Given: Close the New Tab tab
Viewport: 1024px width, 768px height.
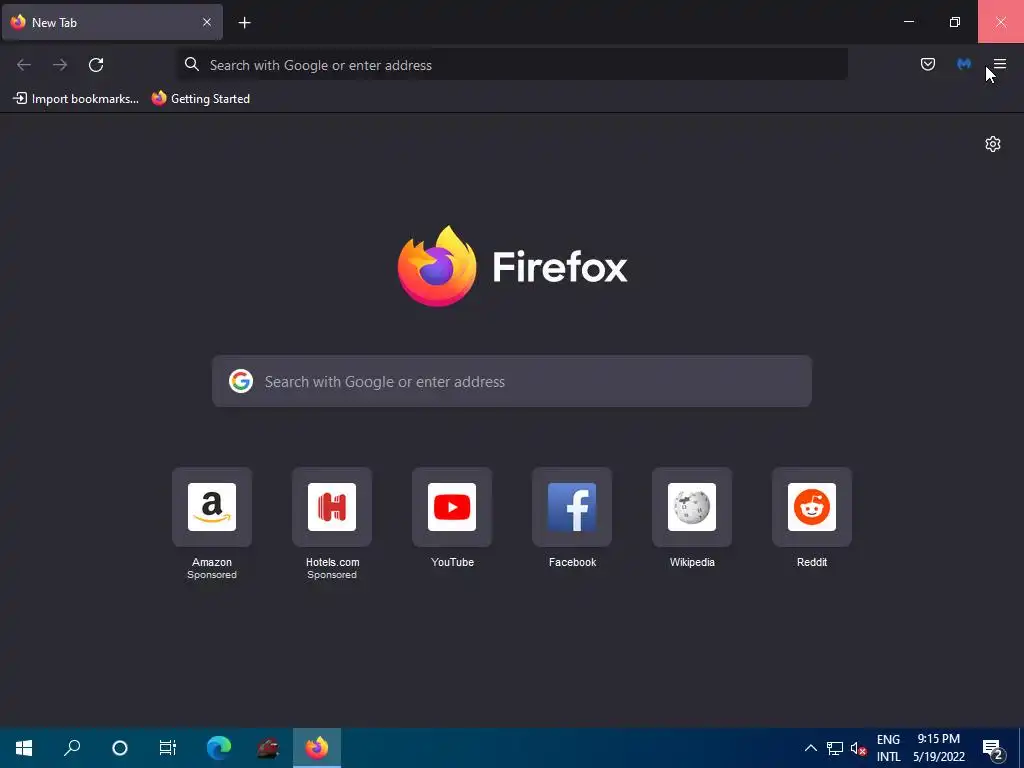Looking at the screenshot, I should coord(207,22).
